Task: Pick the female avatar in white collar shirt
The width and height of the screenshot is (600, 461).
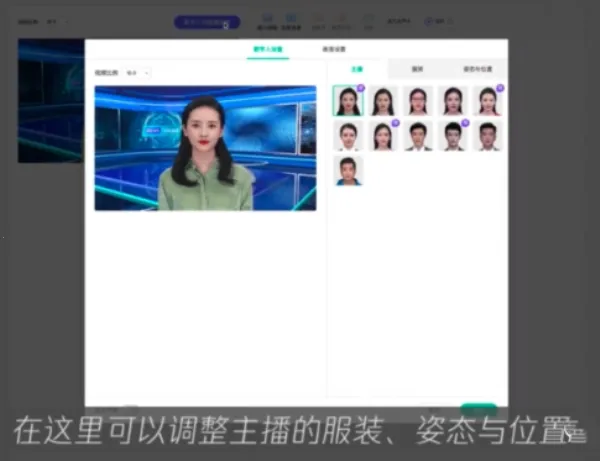Action: (348, 136)
